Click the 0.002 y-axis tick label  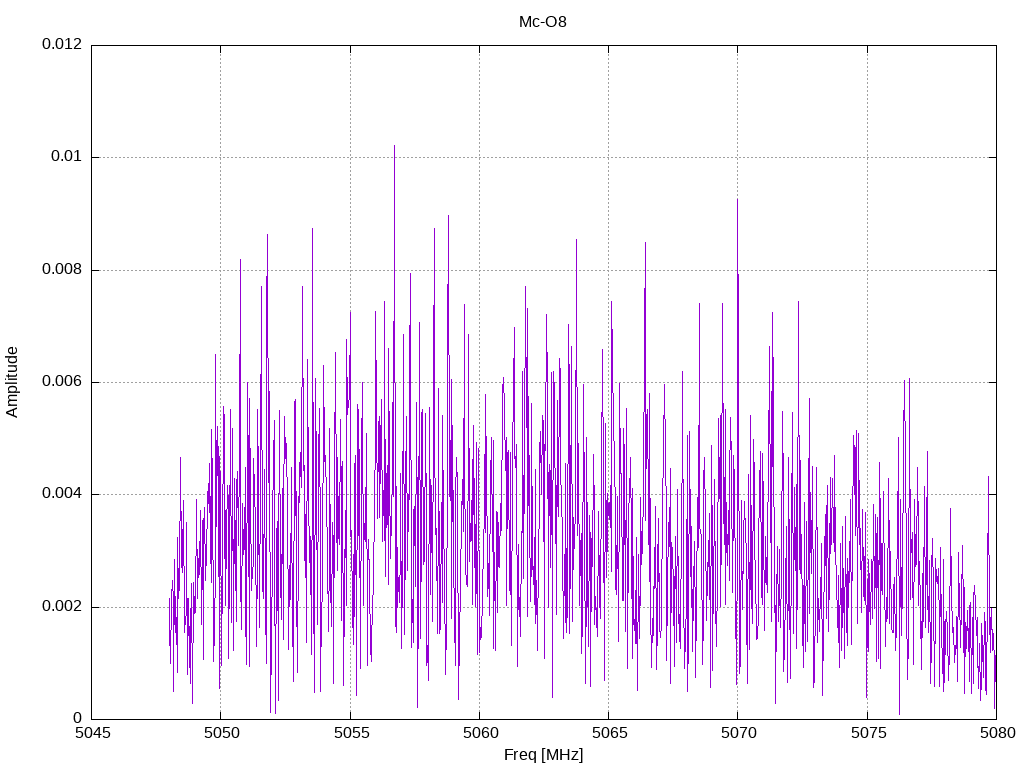click(x=62, y=606)
